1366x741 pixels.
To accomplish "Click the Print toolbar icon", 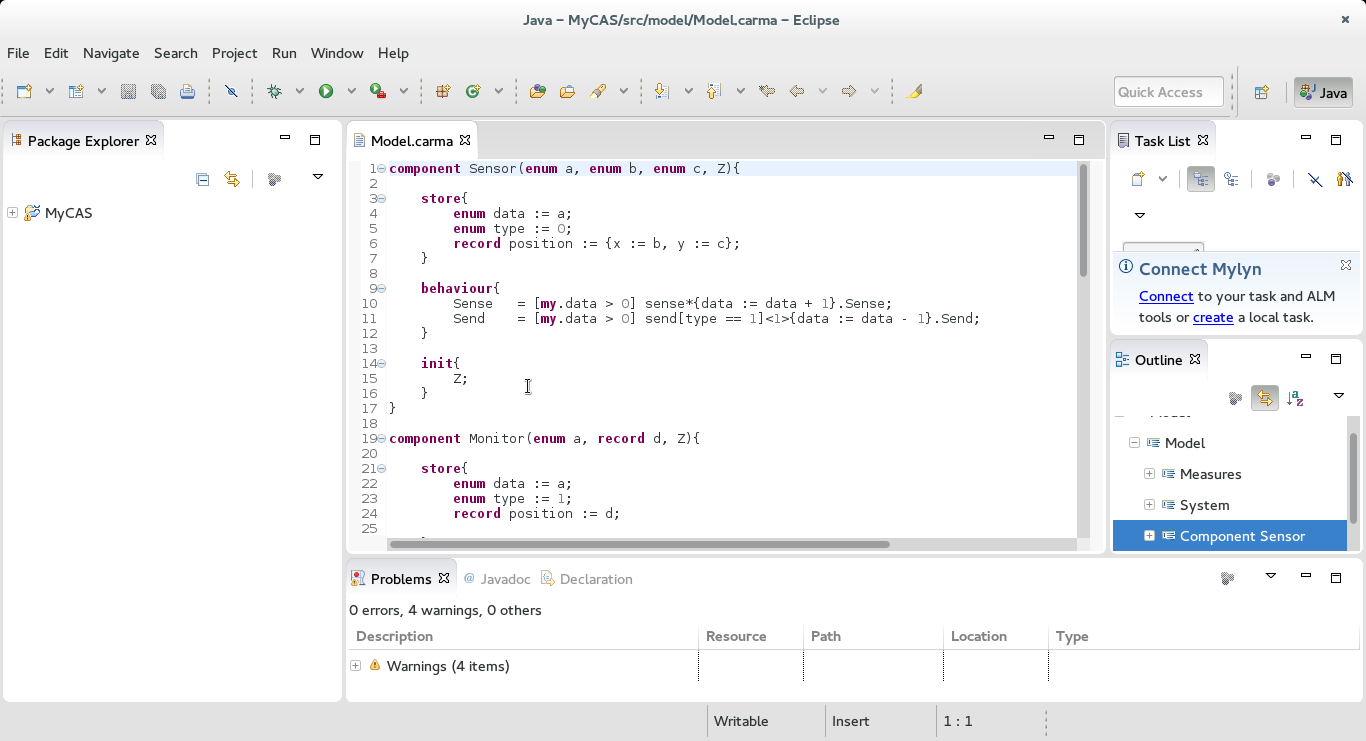I will coord(187,91).
